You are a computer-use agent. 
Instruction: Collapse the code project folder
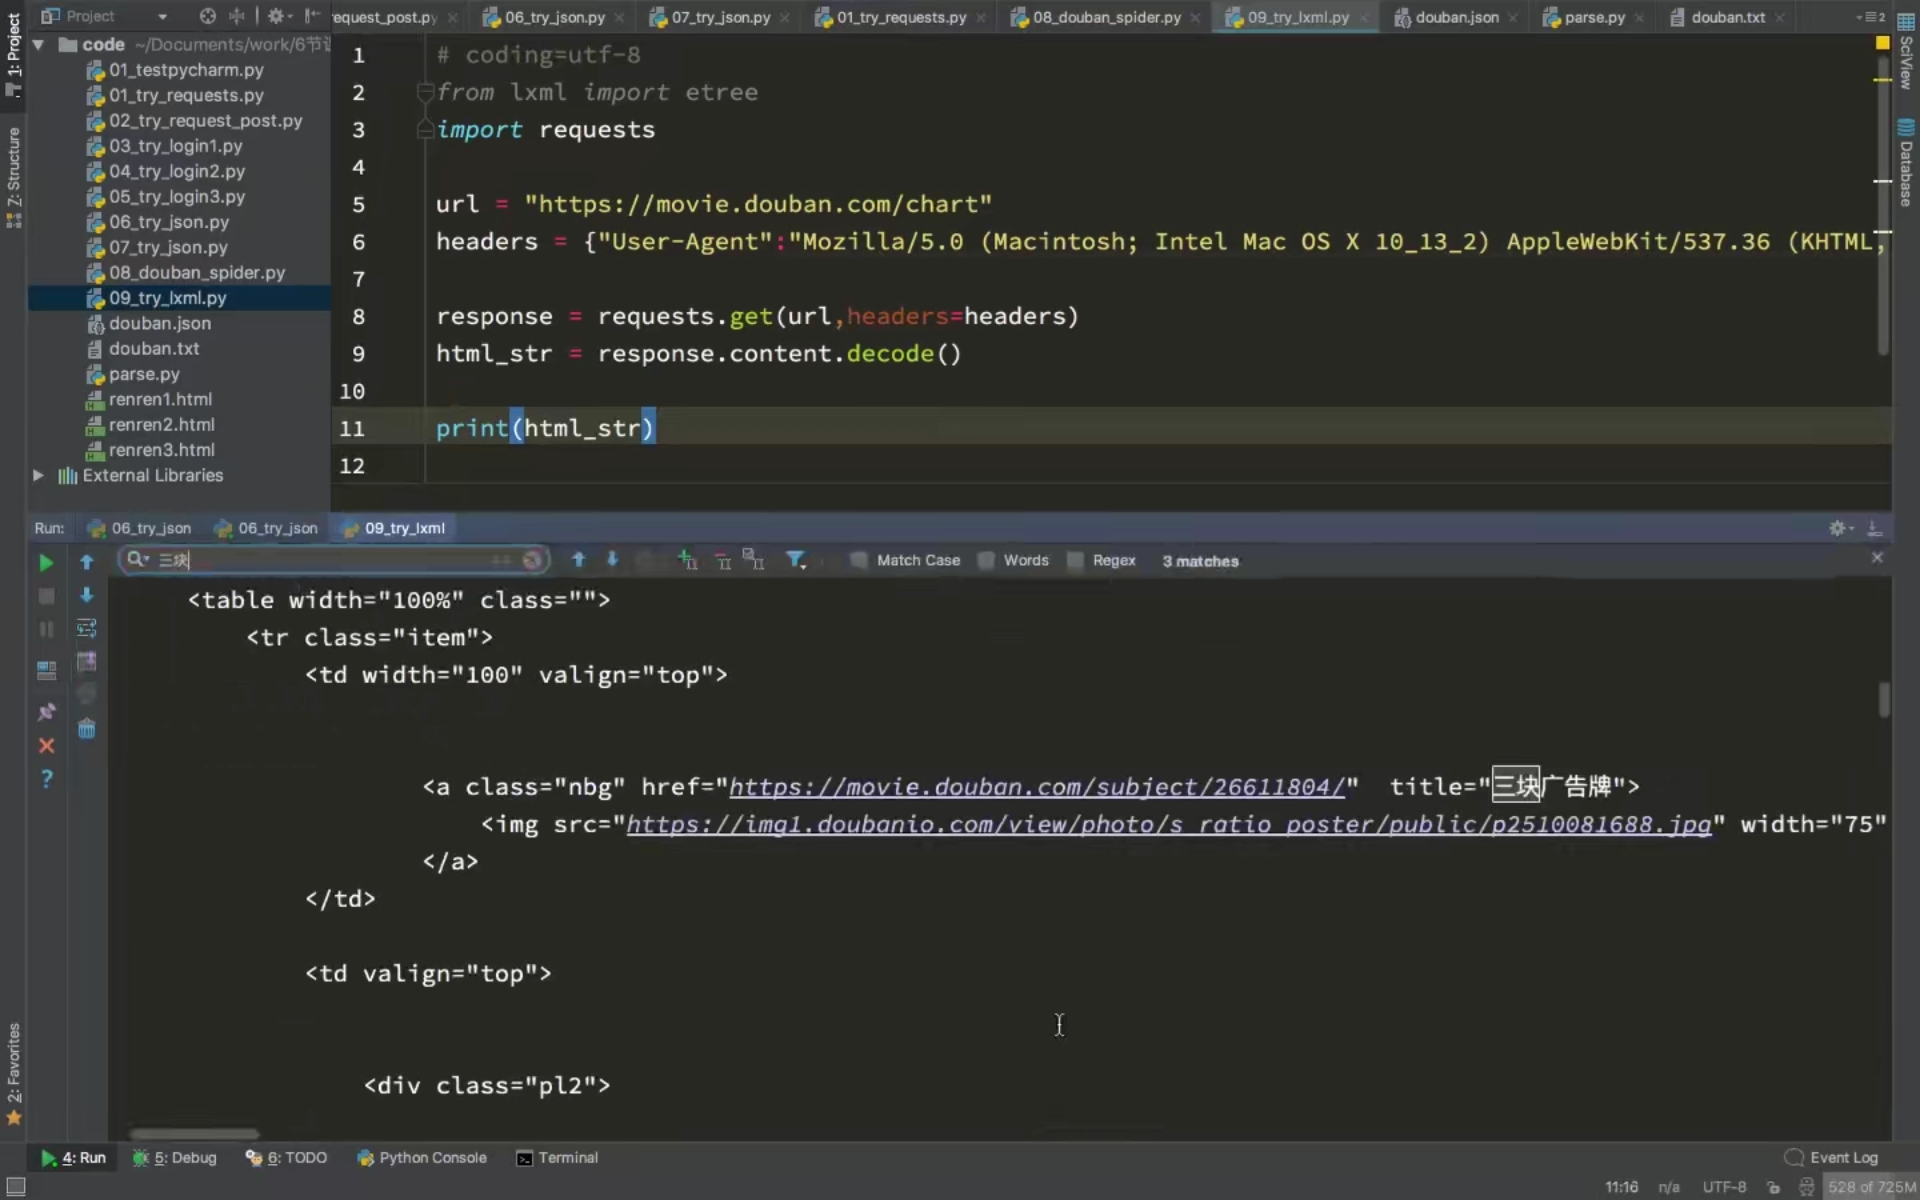(38, 45)
